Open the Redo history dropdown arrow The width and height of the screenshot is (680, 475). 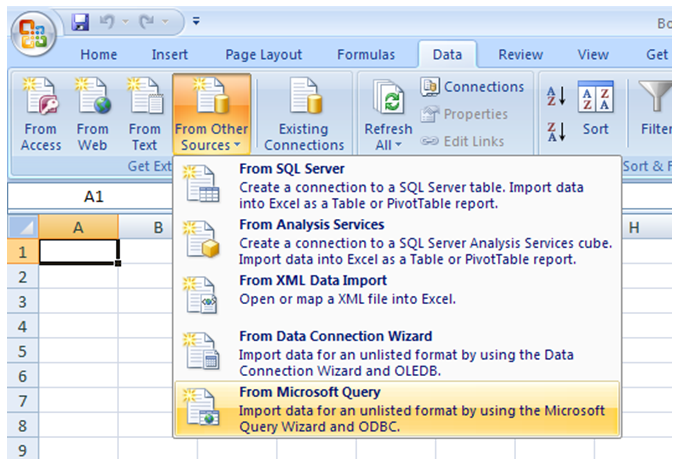(x=165, y=21)
